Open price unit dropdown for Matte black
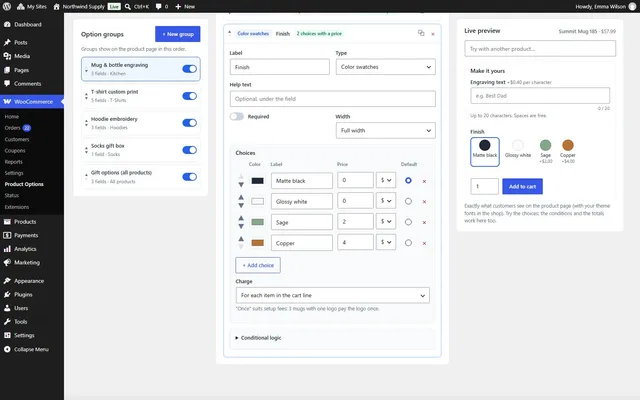Screen dimensions: 640x400 coord(386,180)
